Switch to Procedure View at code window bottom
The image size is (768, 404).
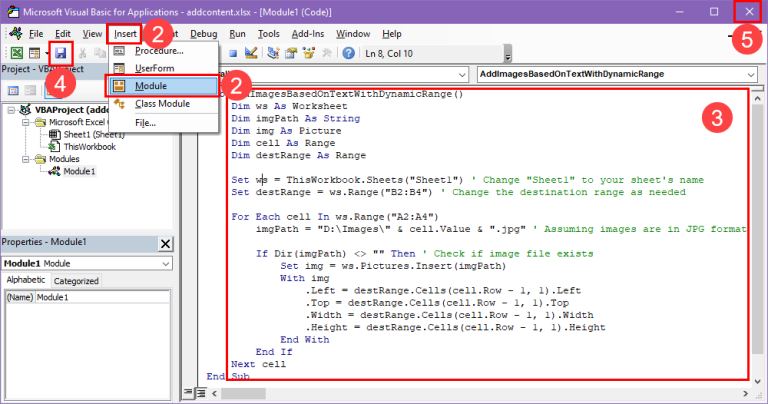point(188,393)
